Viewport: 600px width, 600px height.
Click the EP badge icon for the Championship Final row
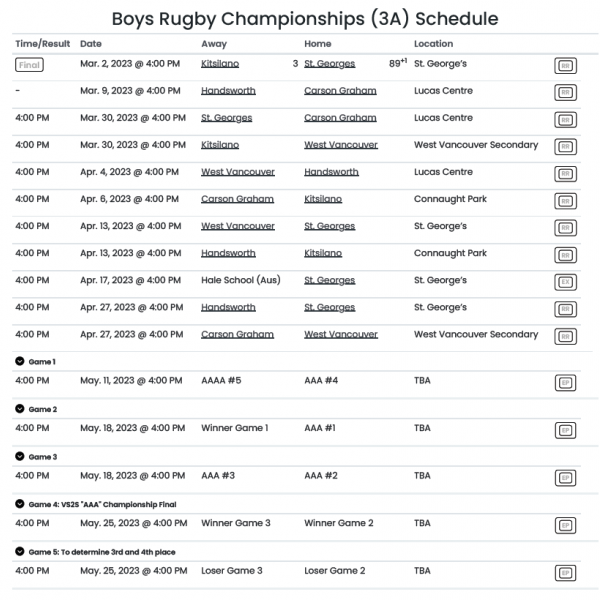(565, 525)
